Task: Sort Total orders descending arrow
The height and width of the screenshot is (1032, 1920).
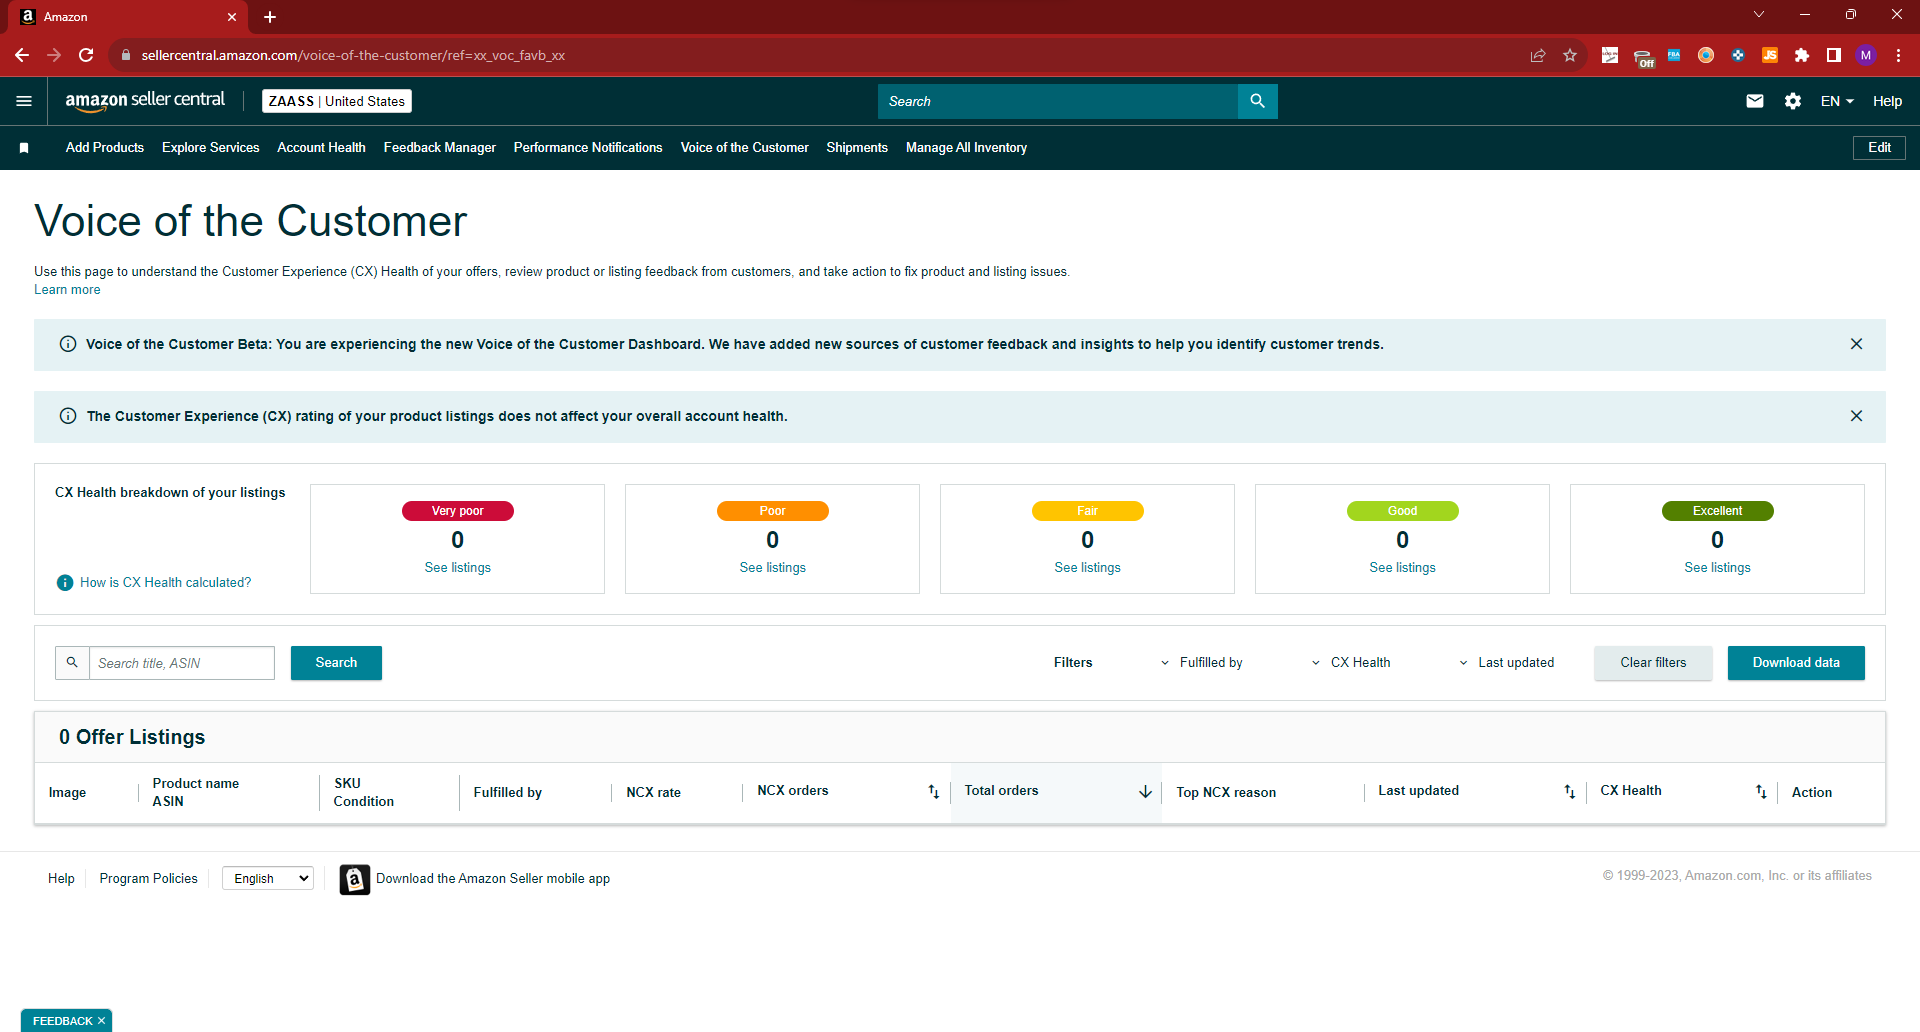Action: click(1145, 792)
